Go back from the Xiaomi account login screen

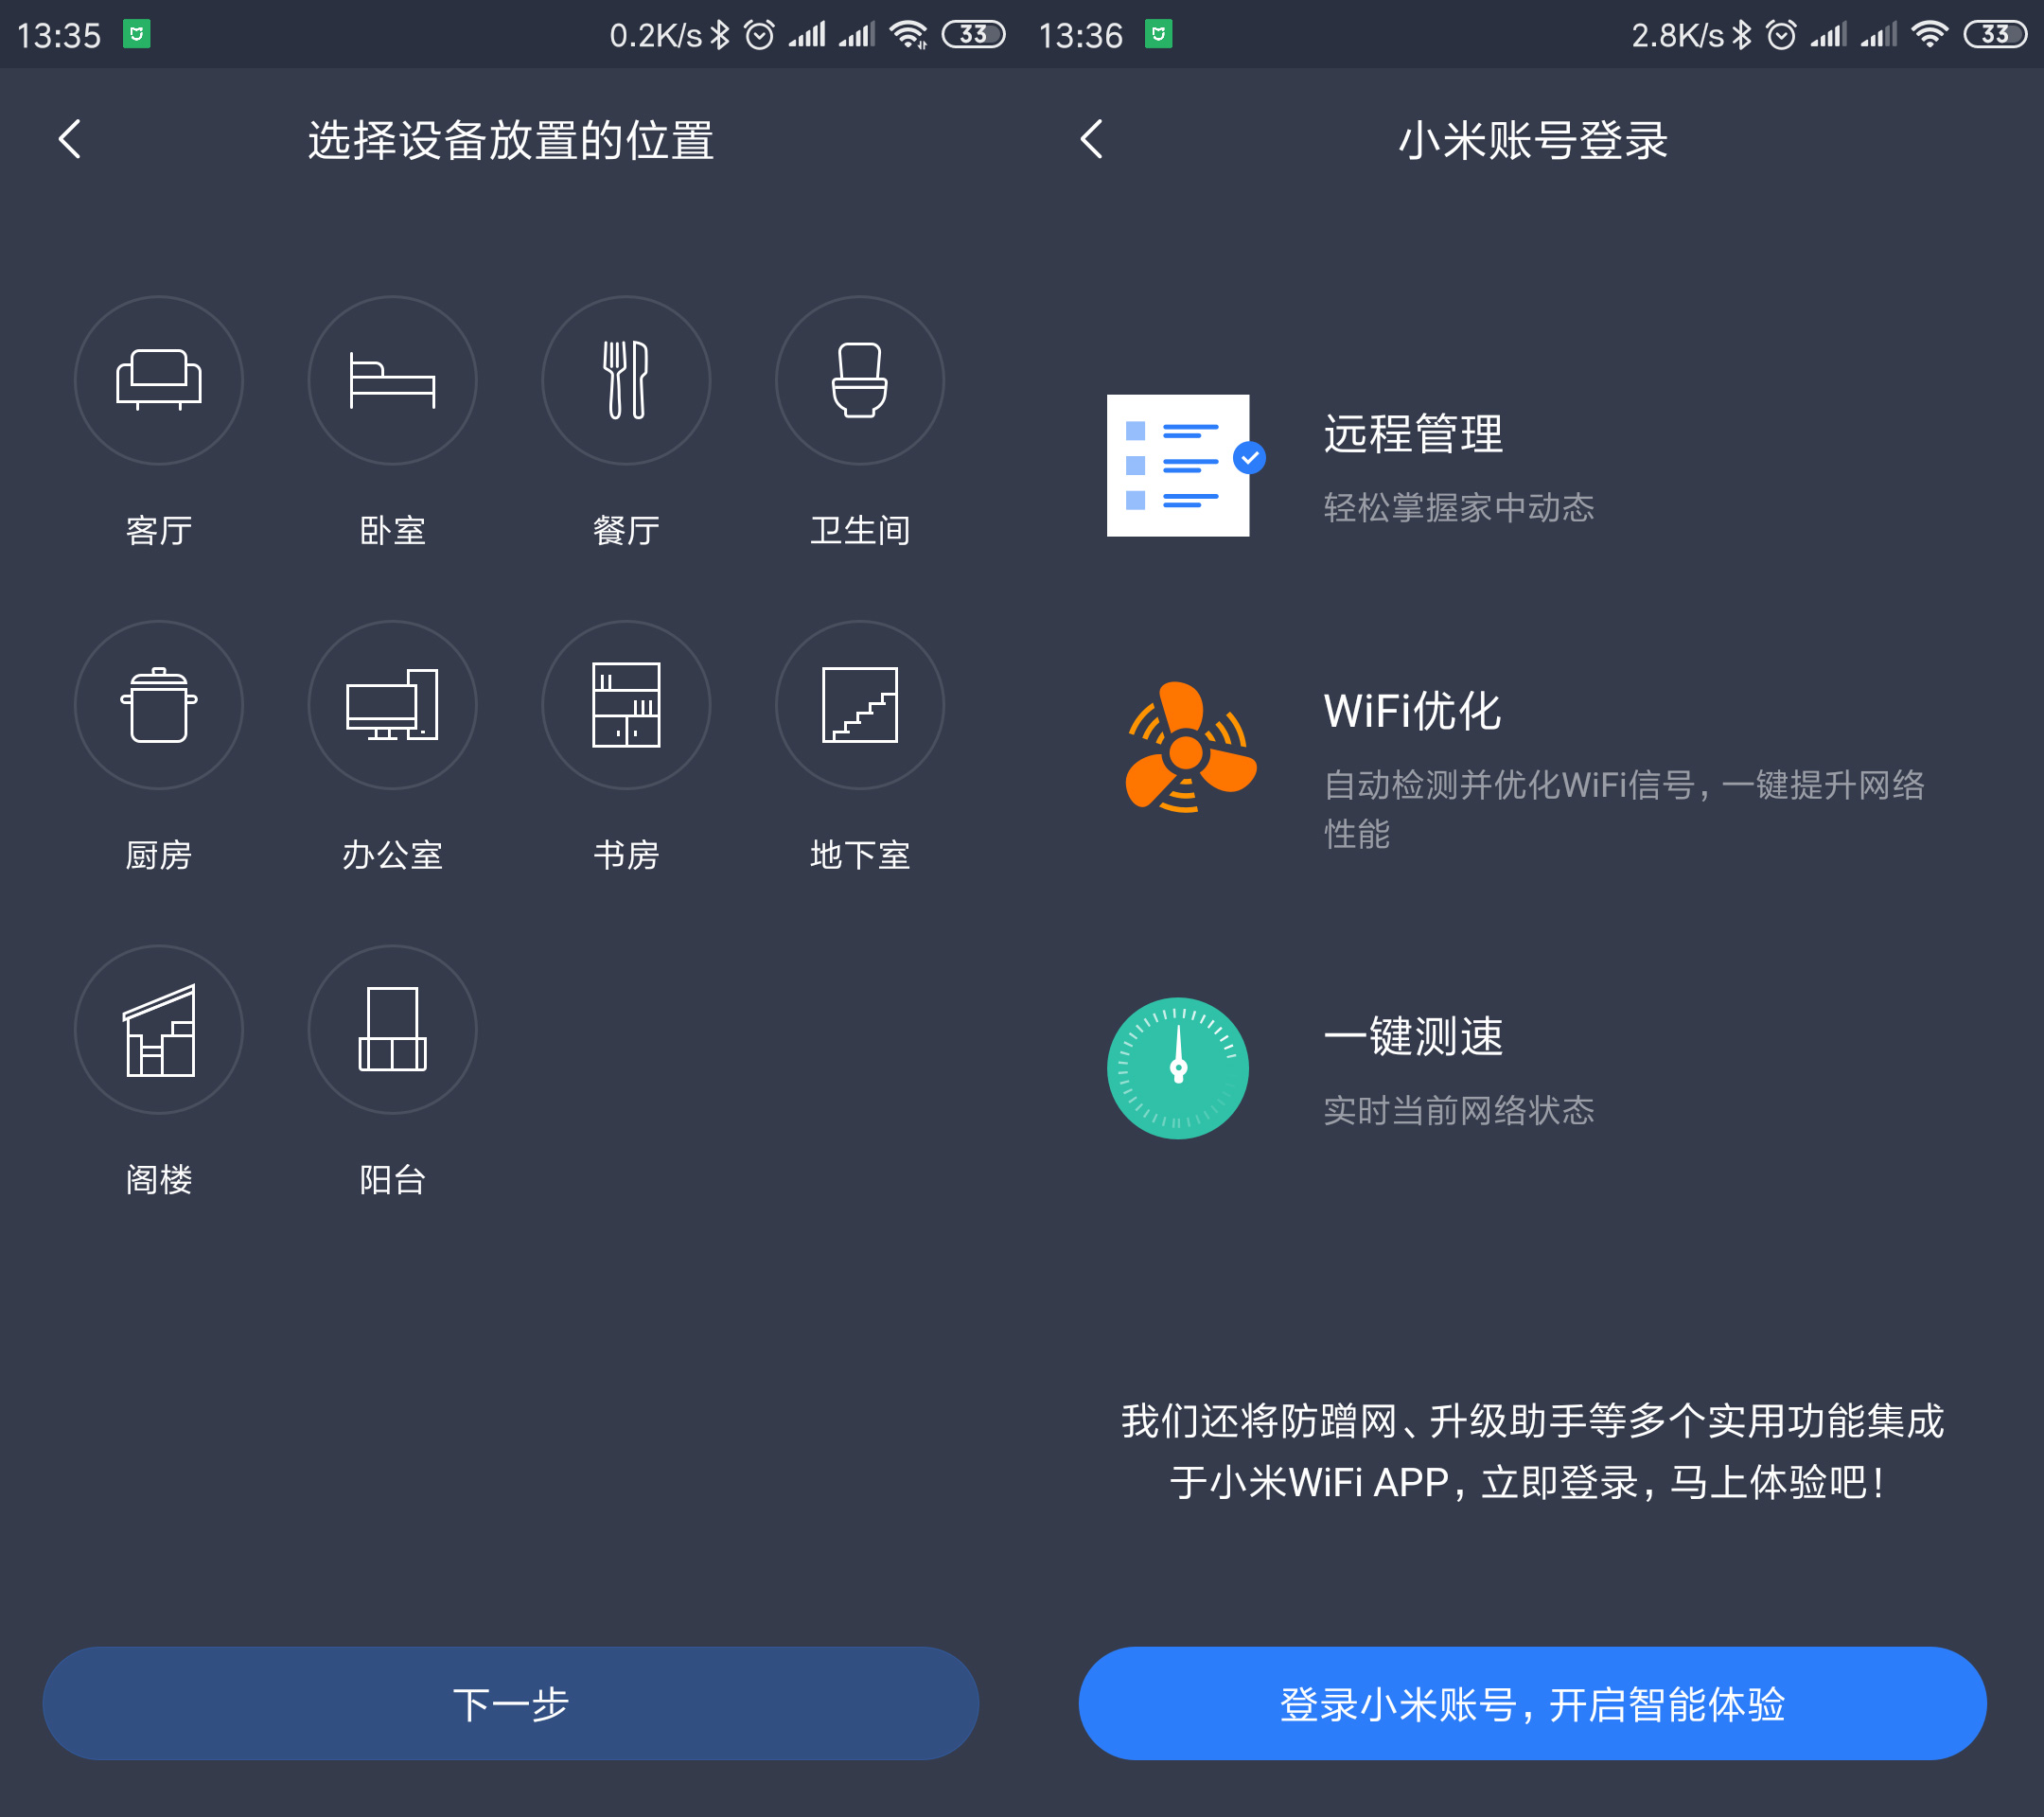(x=1092, y=139)
